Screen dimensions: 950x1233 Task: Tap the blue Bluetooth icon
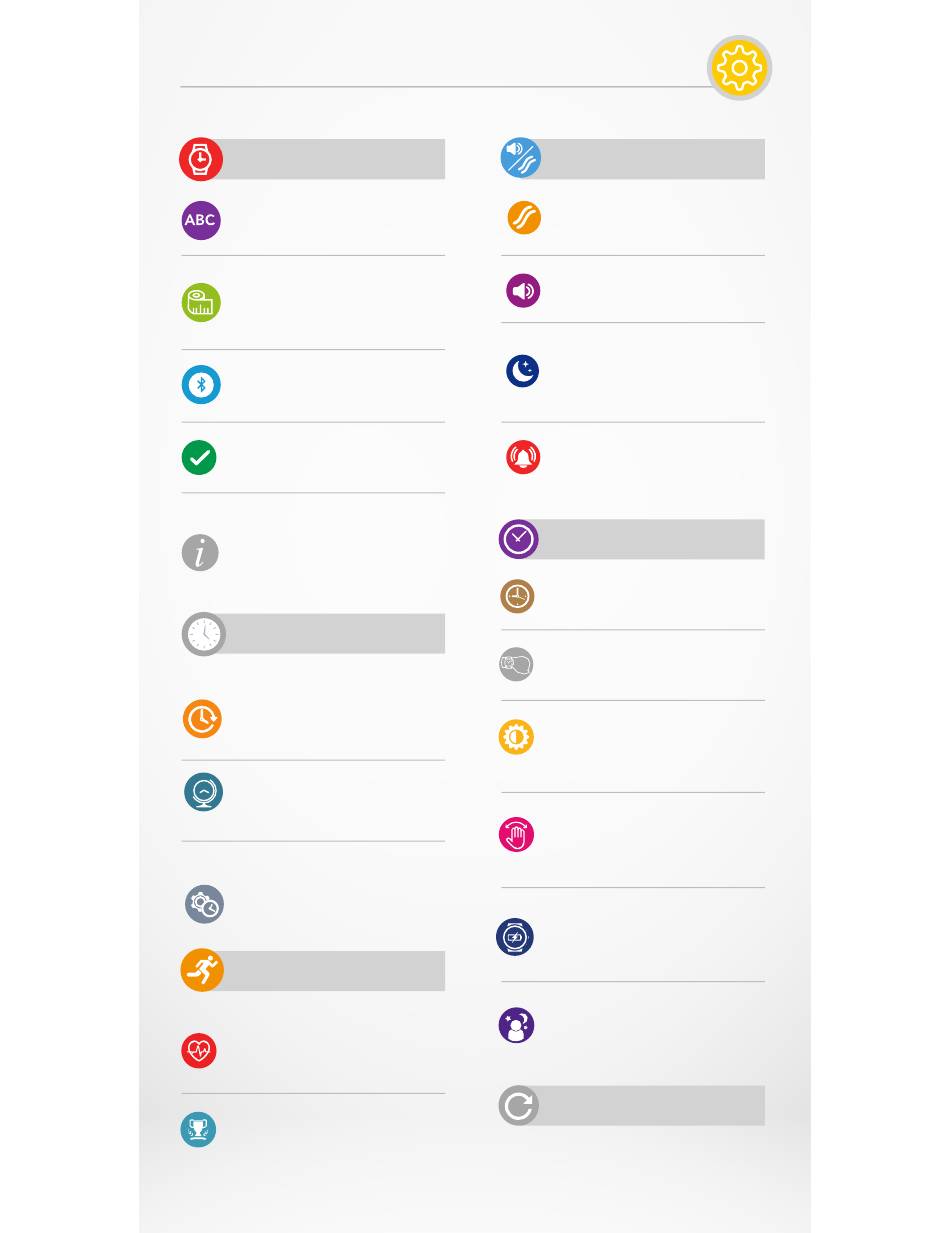tap(201, 385)
